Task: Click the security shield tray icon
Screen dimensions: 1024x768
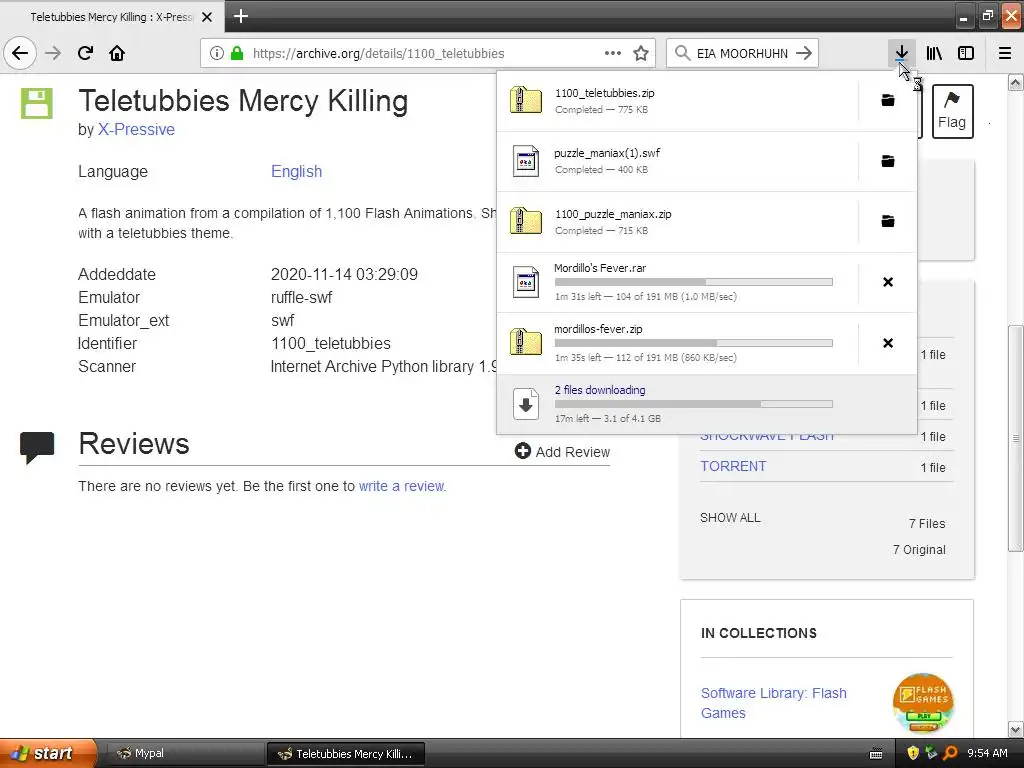Action: click(x=913, y=753)
